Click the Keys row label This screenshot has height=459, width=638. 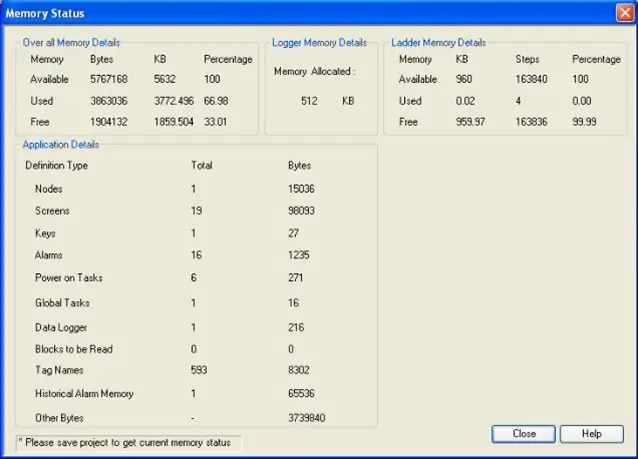[x=45, y=234]
